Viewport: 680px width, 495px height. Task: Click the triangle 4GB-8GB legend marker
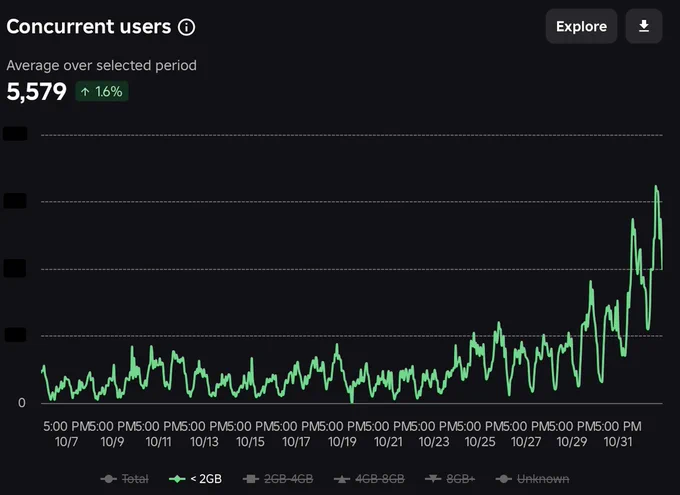(342, 479)
